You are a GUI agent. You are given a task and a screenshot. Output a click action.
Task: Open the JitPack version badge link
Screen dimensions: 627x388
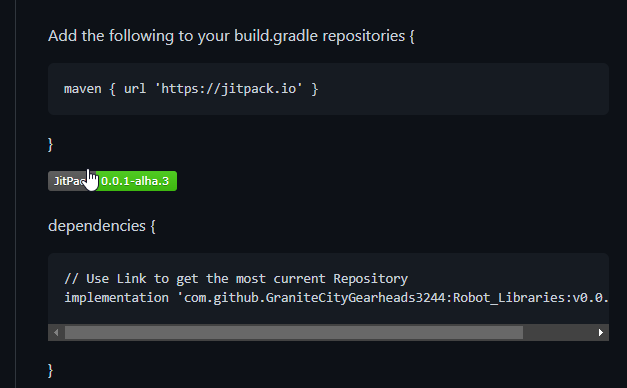coord(112,181)
